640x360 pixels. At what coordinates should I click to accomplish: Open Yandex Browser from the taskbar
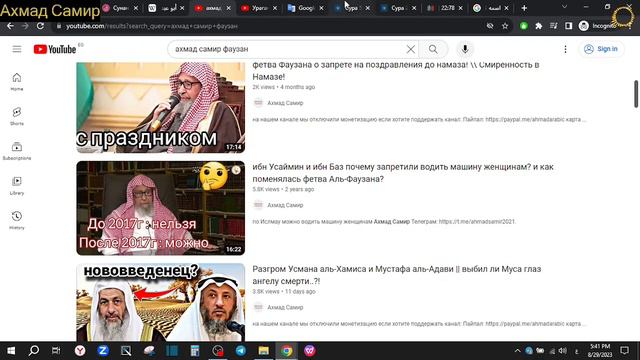(x=80, y=351)
